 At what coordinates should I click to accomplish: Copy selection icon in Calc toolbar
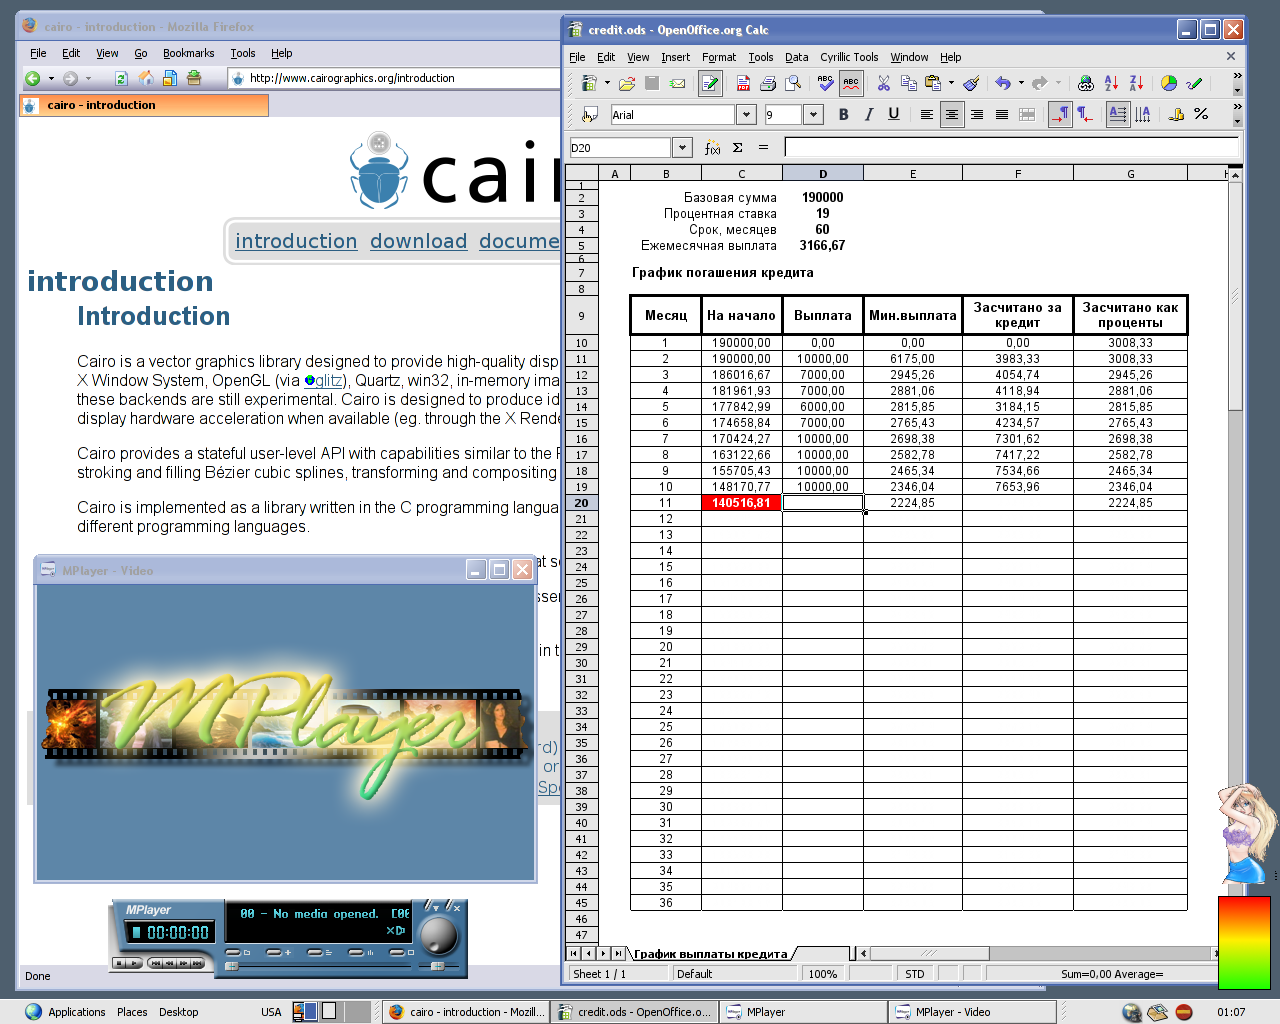click(x=908, y=84)
